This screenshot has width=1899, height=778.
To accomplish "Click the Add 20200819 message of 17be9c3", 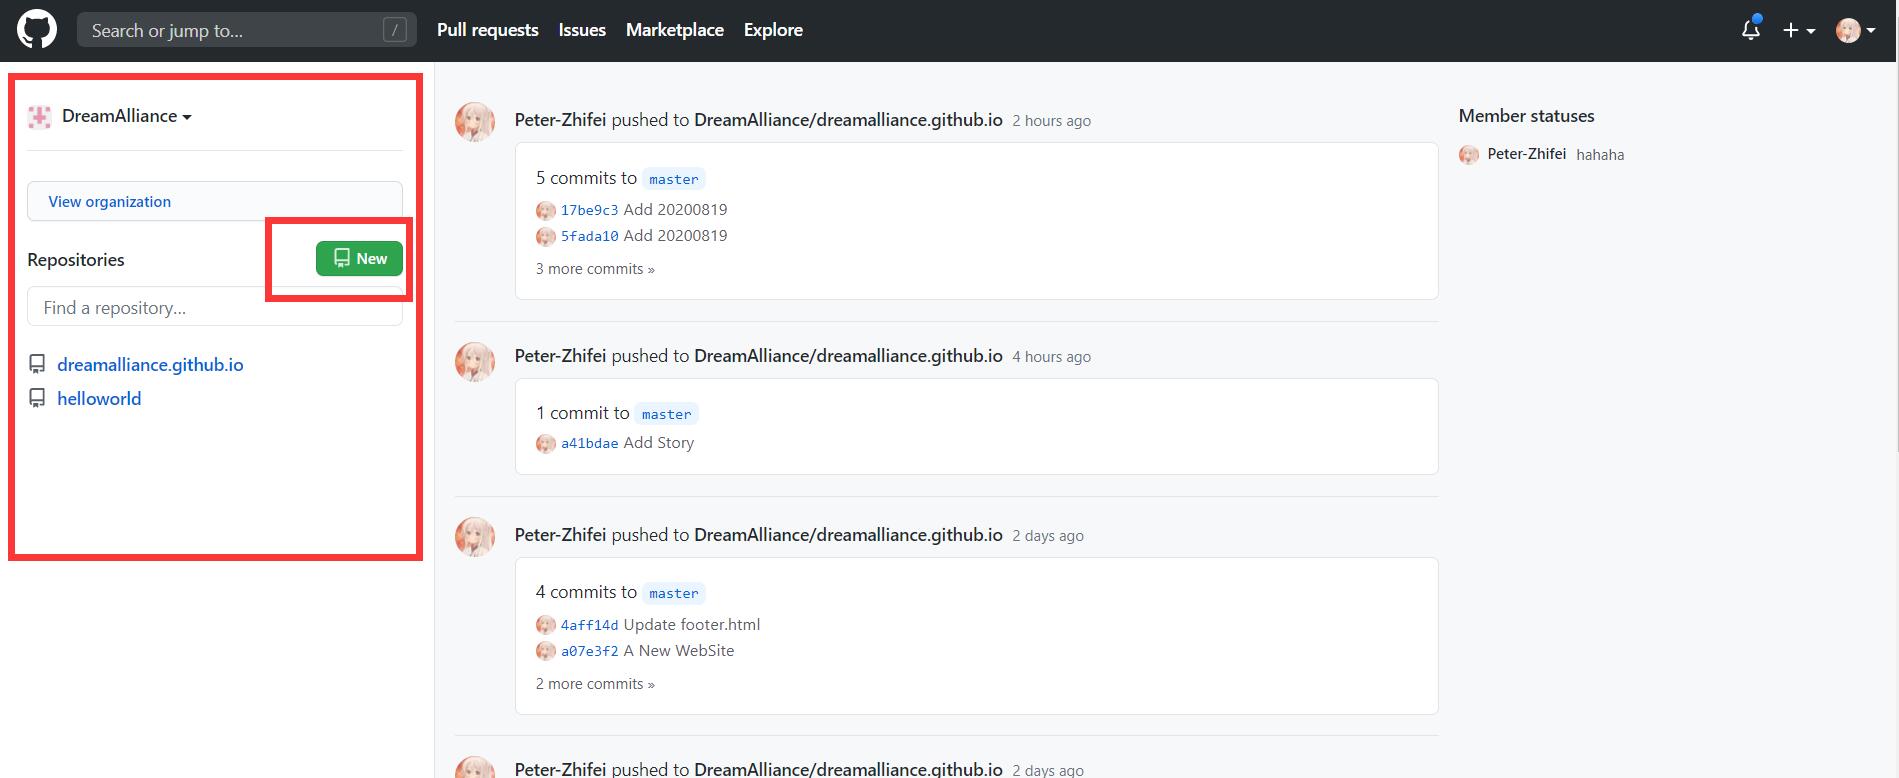I will (x=675, y=210).
